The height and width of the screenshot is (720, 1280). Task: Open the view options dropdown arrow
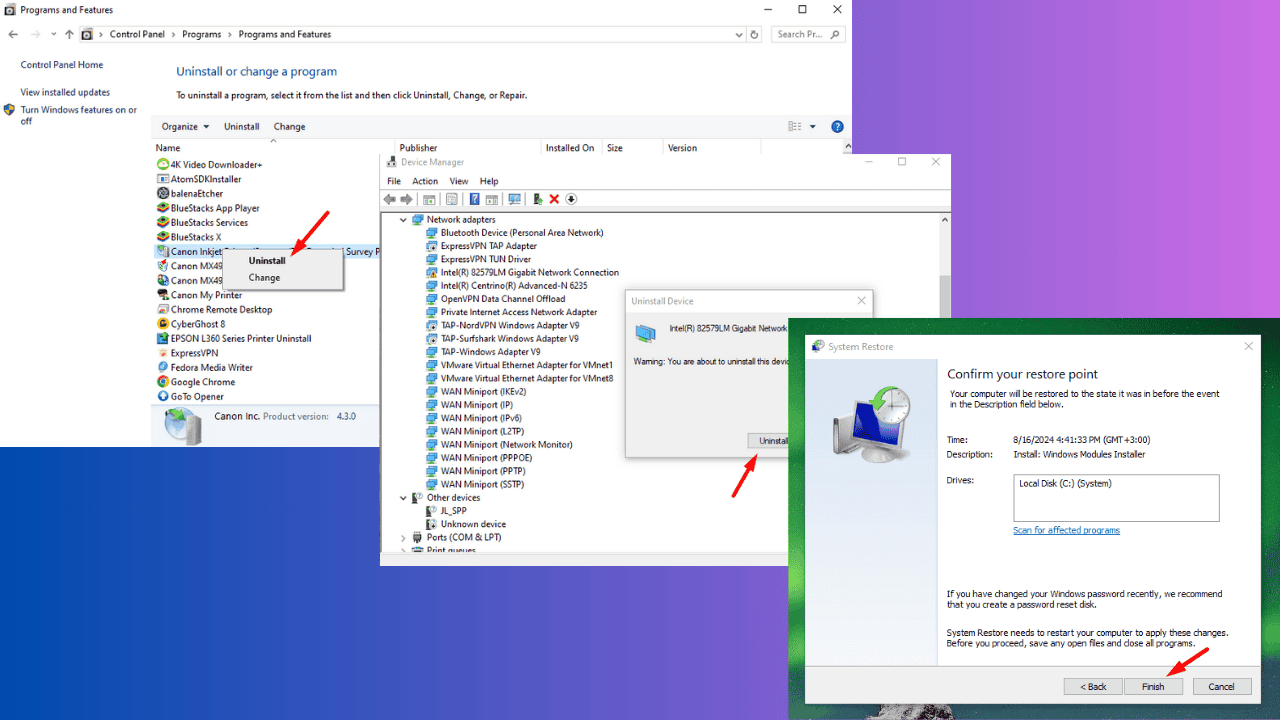pyautogui.click(x=813, y=127)
